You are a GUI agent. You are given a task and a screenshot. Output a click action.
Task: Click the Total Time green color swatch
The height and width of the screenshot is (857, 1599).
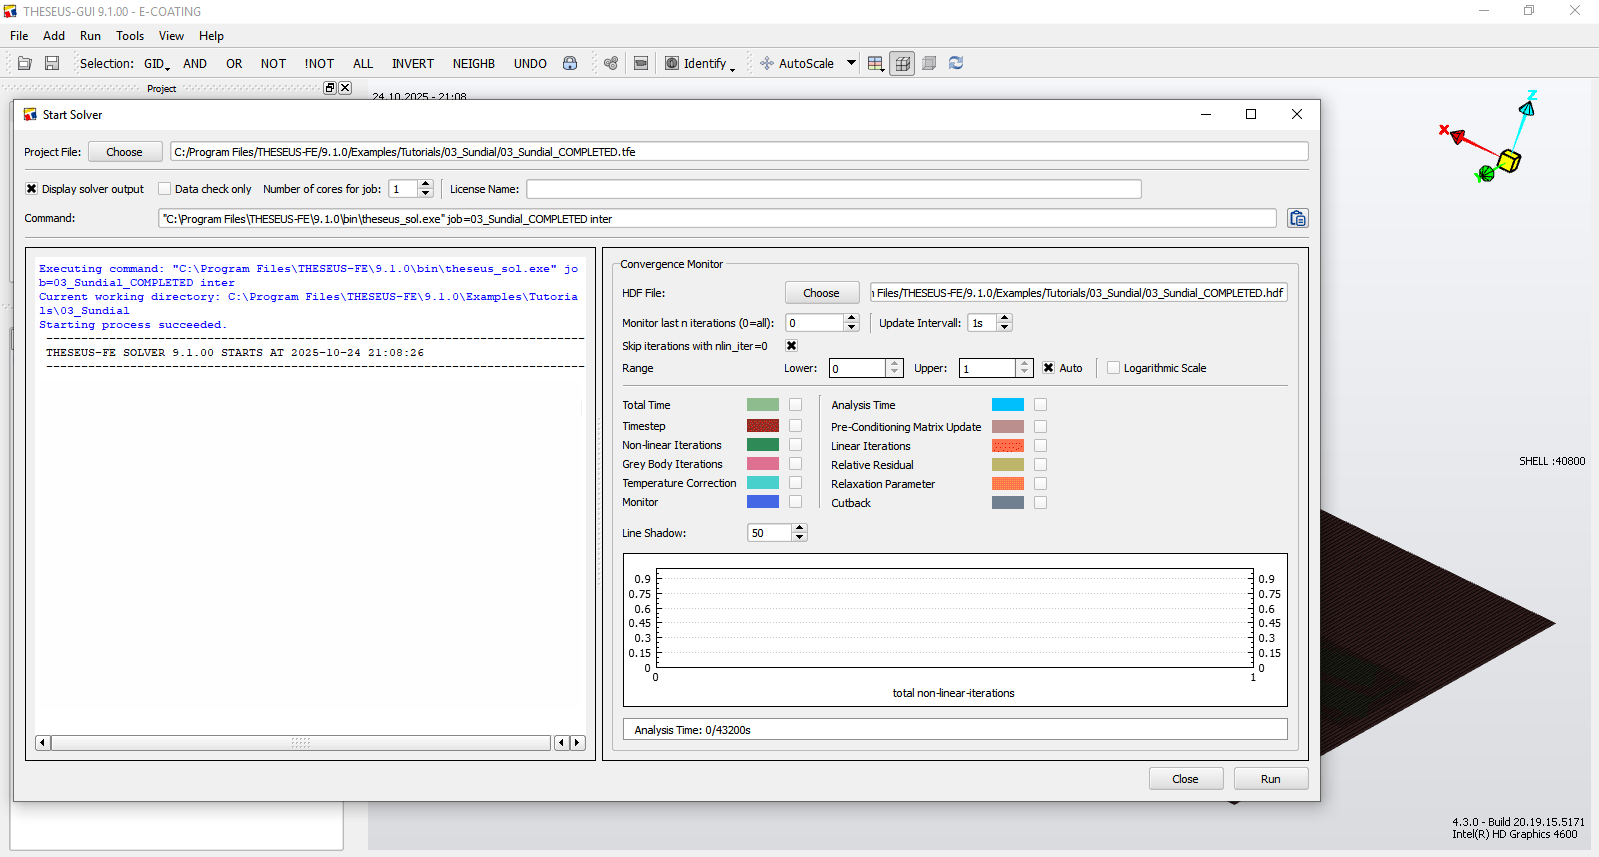(x=762, y=405)
